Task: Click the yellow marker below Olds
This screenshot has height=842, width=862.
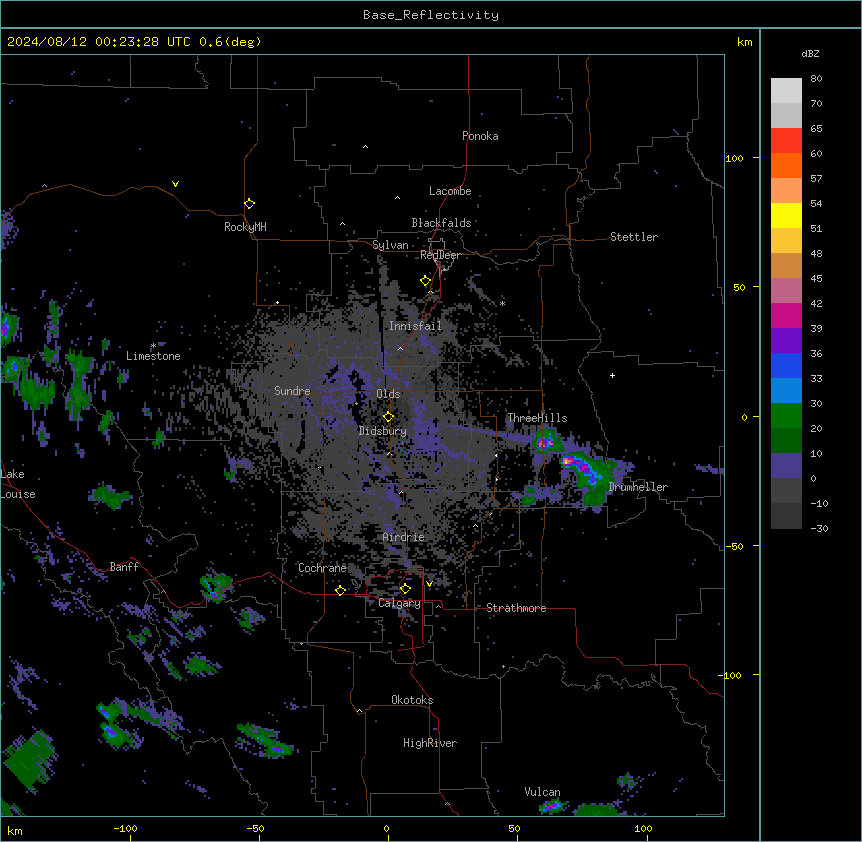Action: click(x=388, y=417)
